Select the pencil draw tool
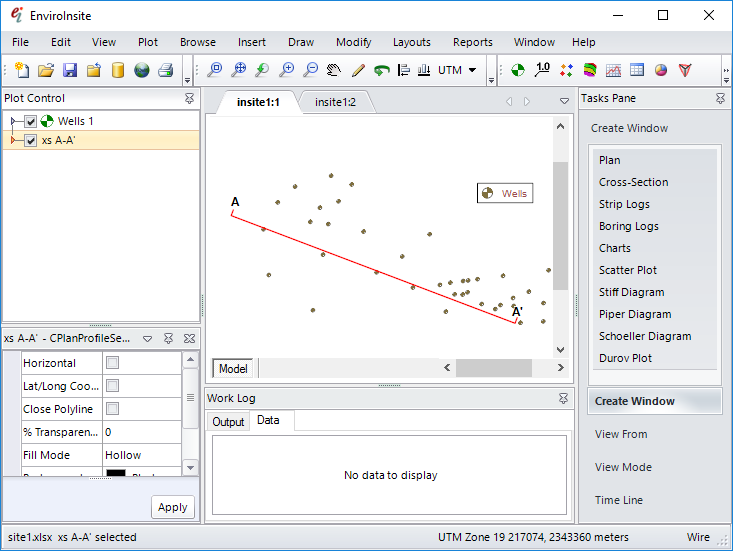The width and height of the screenshot is (733, 551). (x=358, y=70)
